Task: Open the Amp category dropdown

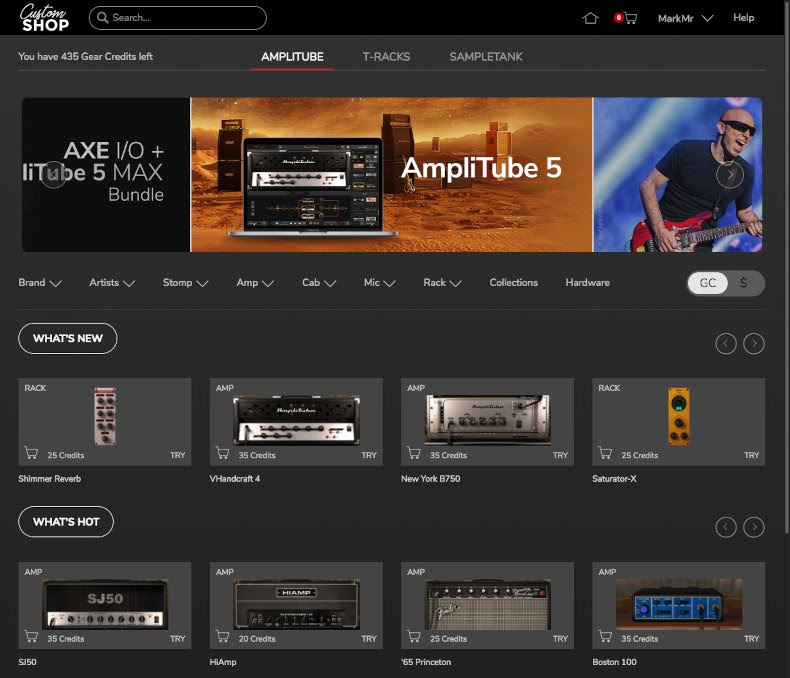Action: point(254,283)
